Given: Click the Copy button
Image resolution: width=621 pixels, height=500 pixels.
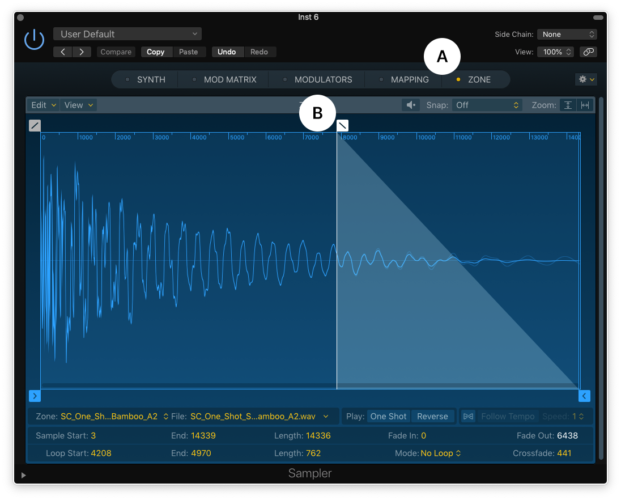Looking at the screenshot, I should (x=155, y=51).
